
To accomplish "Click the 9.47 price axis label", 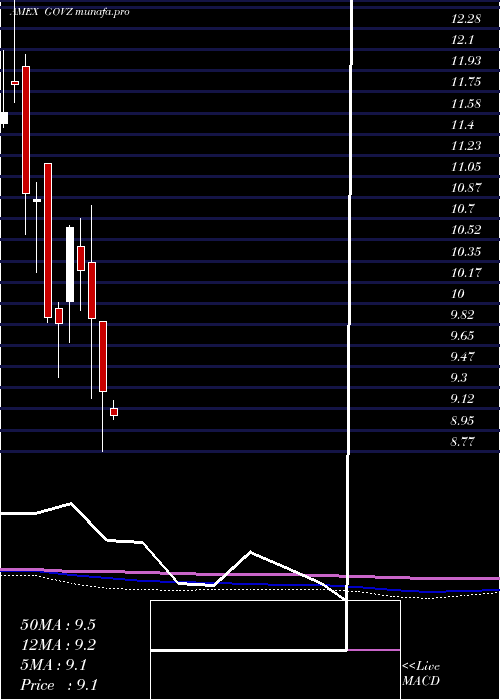I will tap(462, 356).
